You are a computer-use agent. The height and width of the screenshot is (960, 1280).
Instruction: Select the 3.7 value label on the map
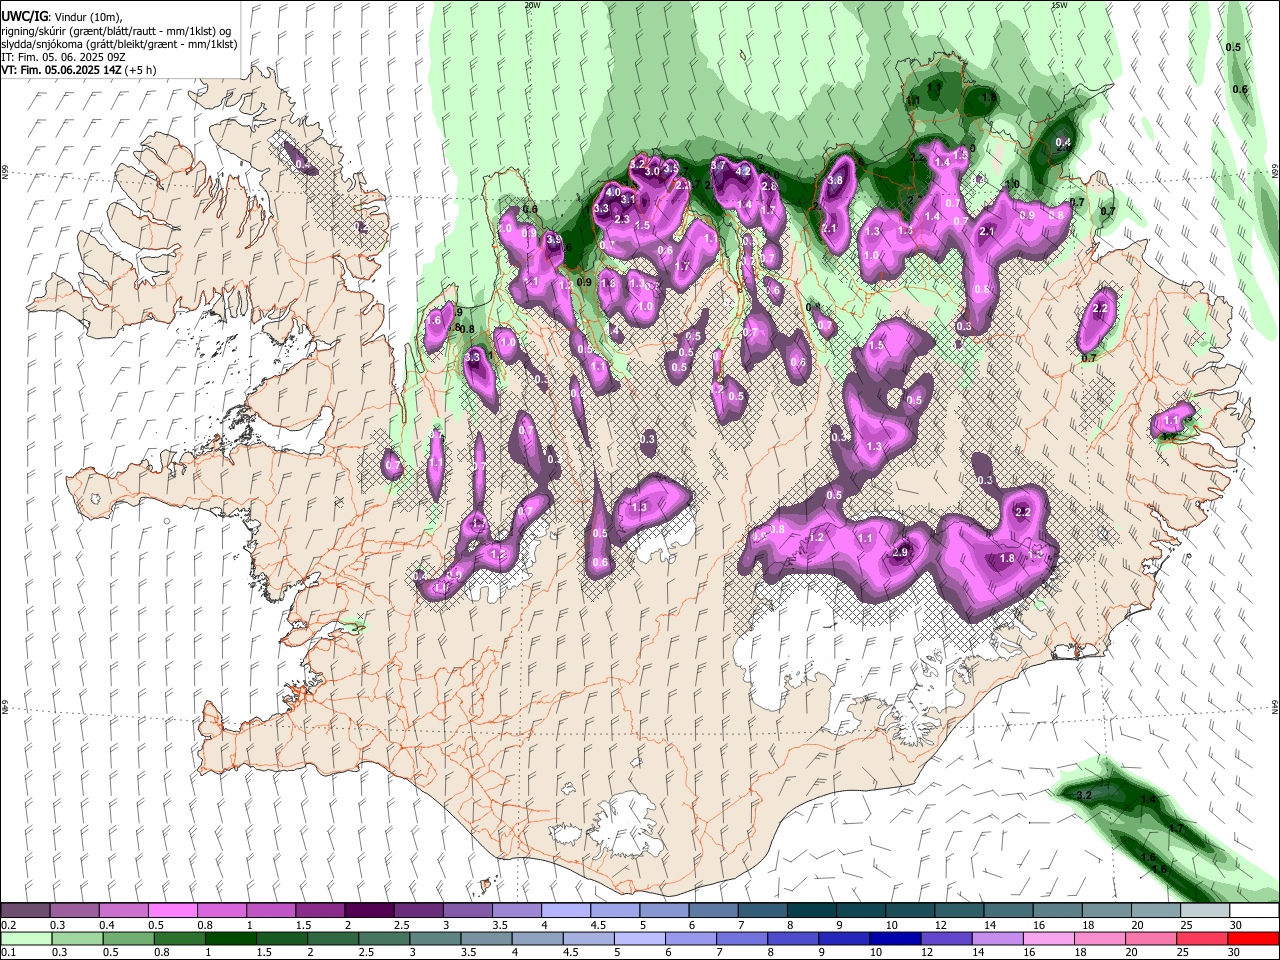point(718,165)
